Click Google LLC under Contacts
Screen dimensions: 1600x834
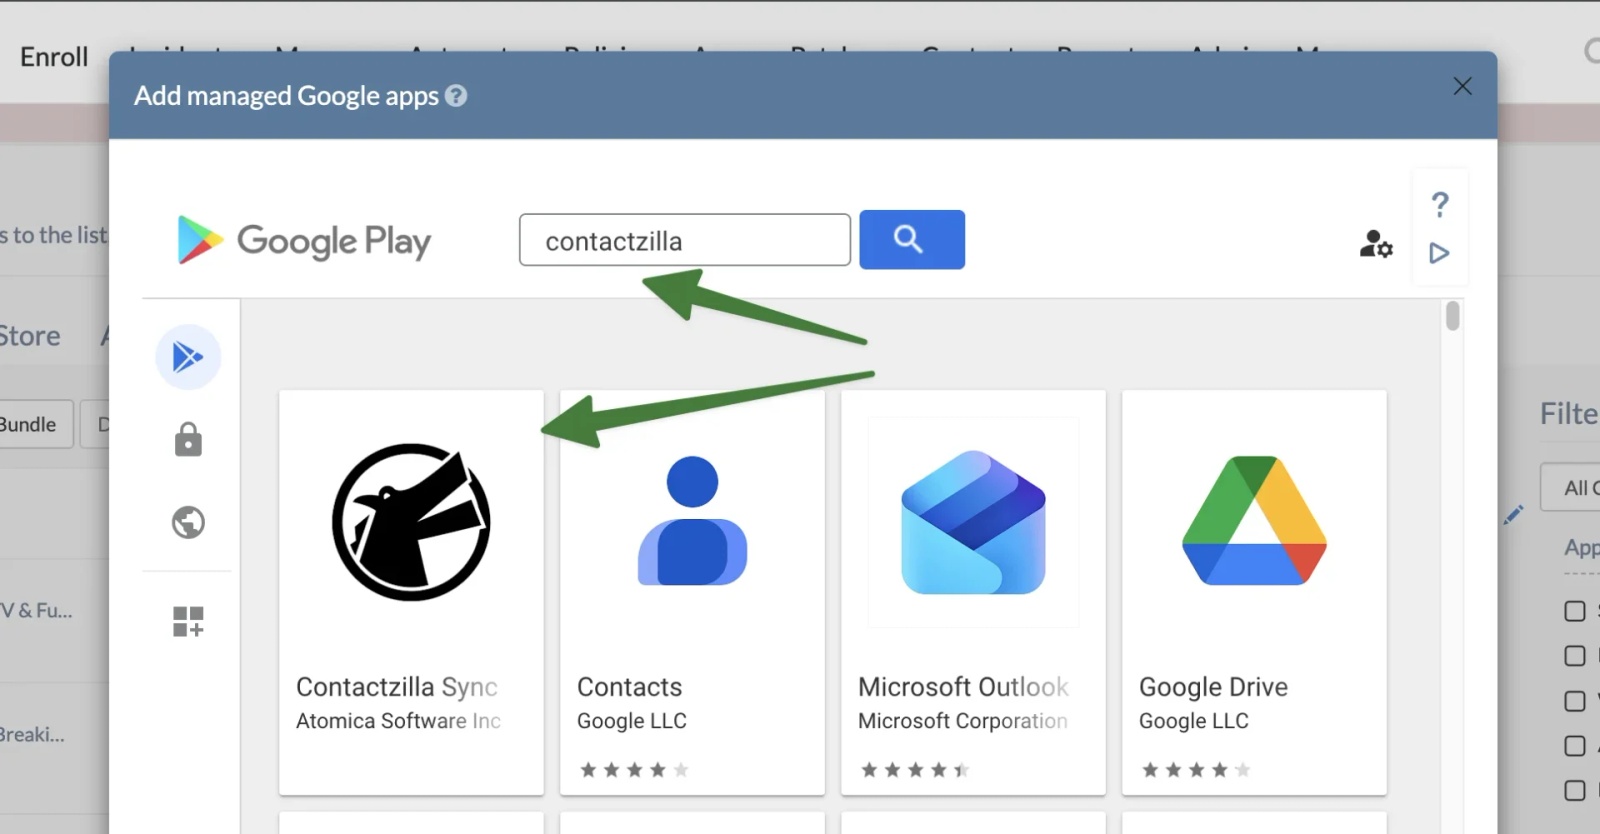click(x=632, y=721)
